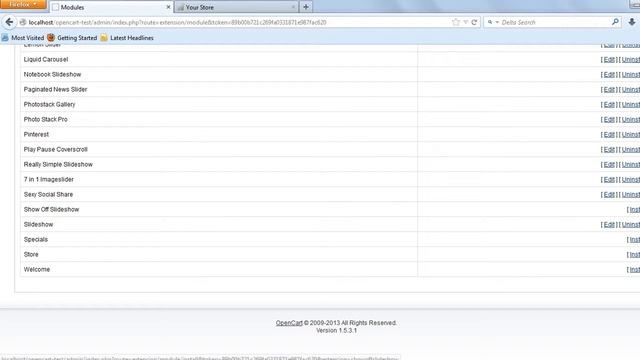Edit the Slideshow module
Image resolution: width=640 pixels, height=360 pixels.
[609, 225]
